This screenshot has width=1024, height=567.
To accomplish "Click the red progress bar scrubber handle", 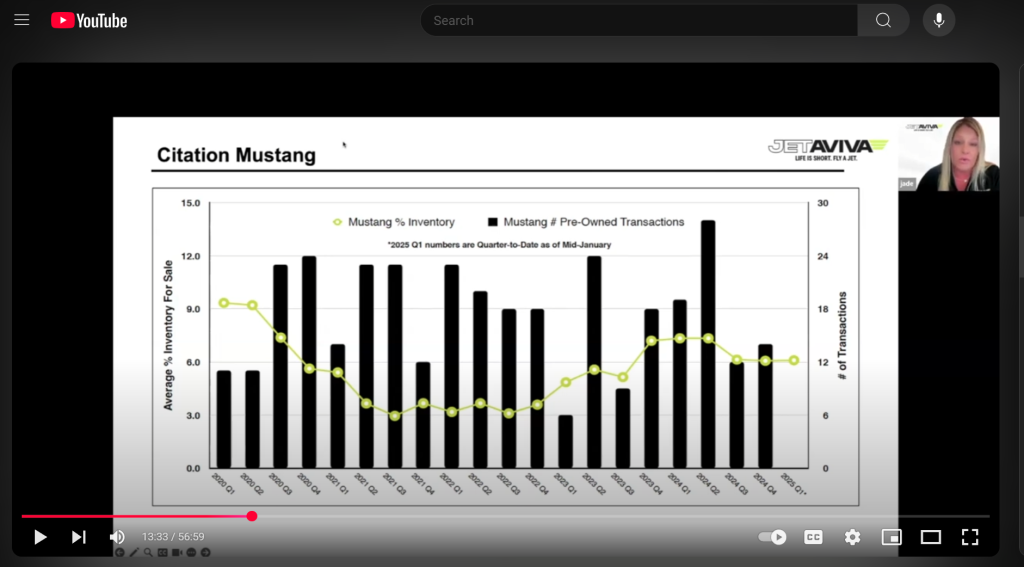I will point(251,516).
